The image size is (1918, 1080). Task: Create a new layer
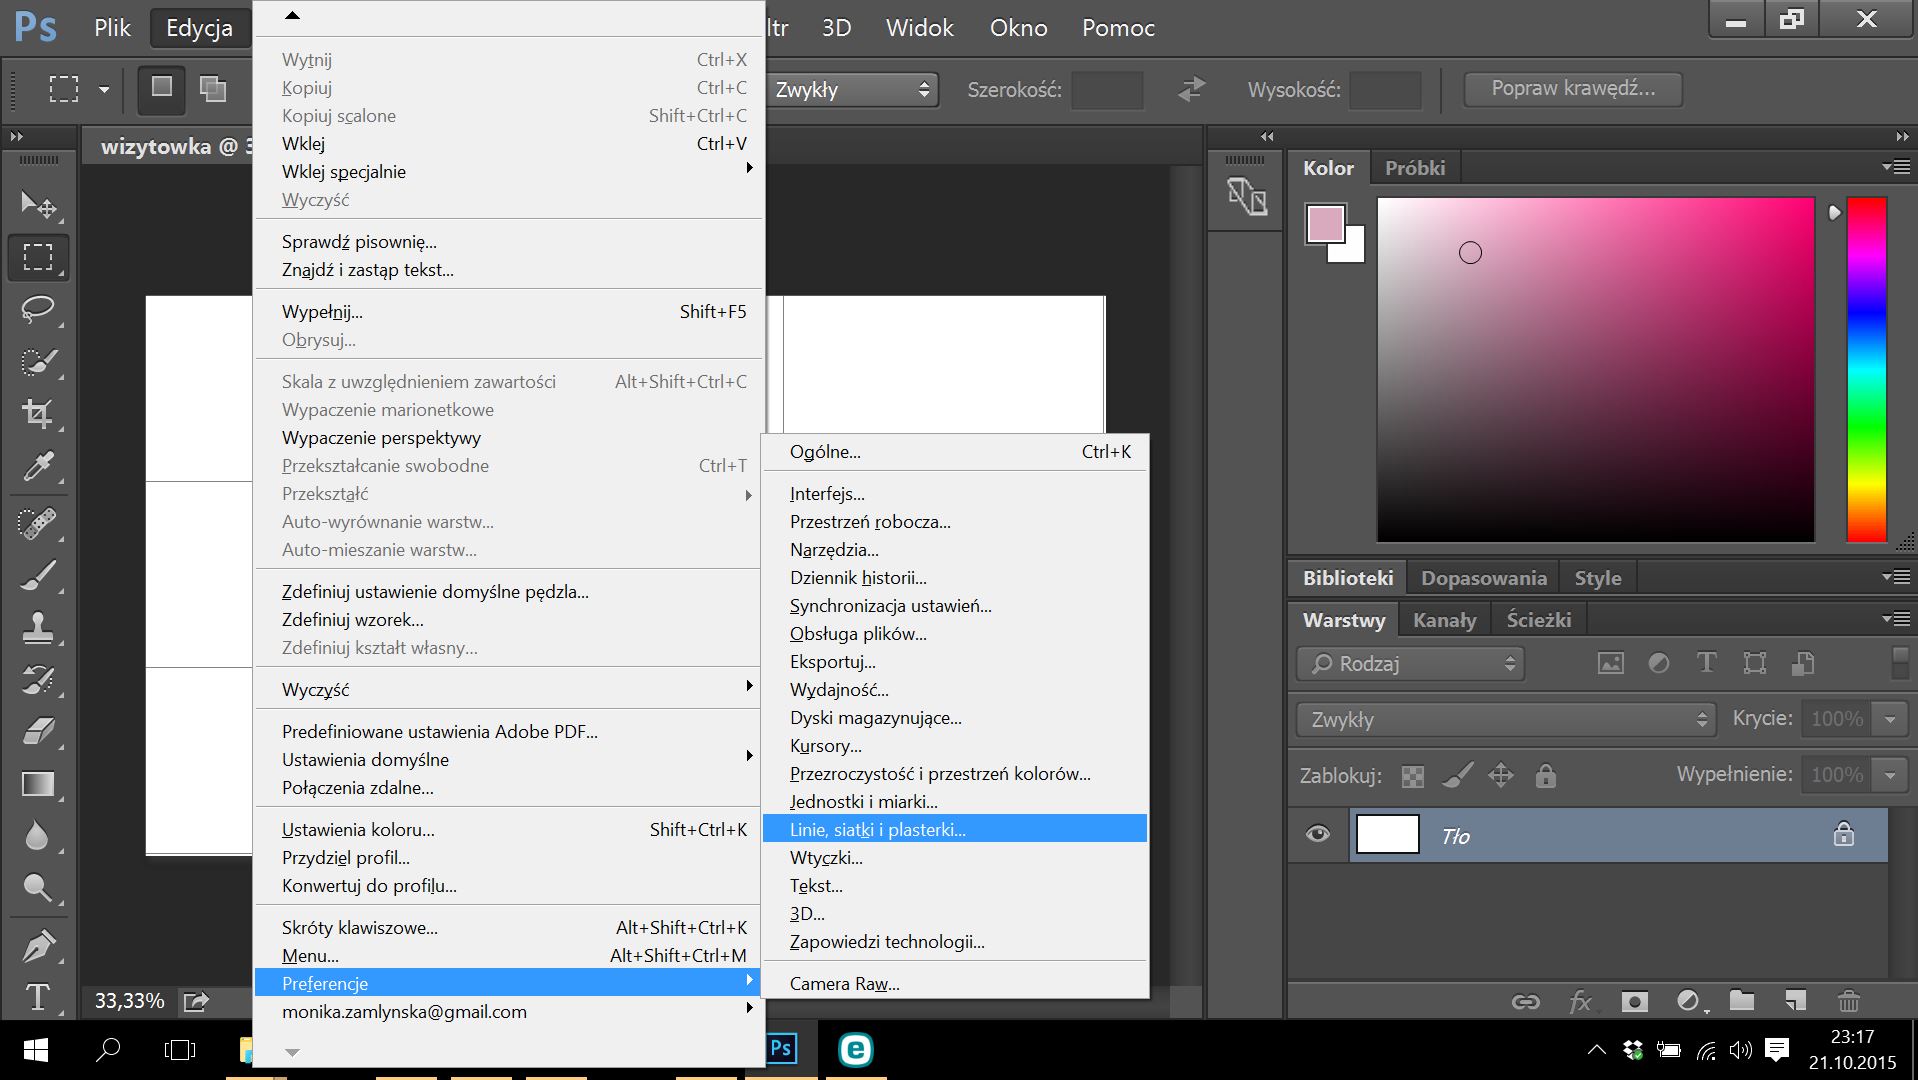pos(1795,1000)
